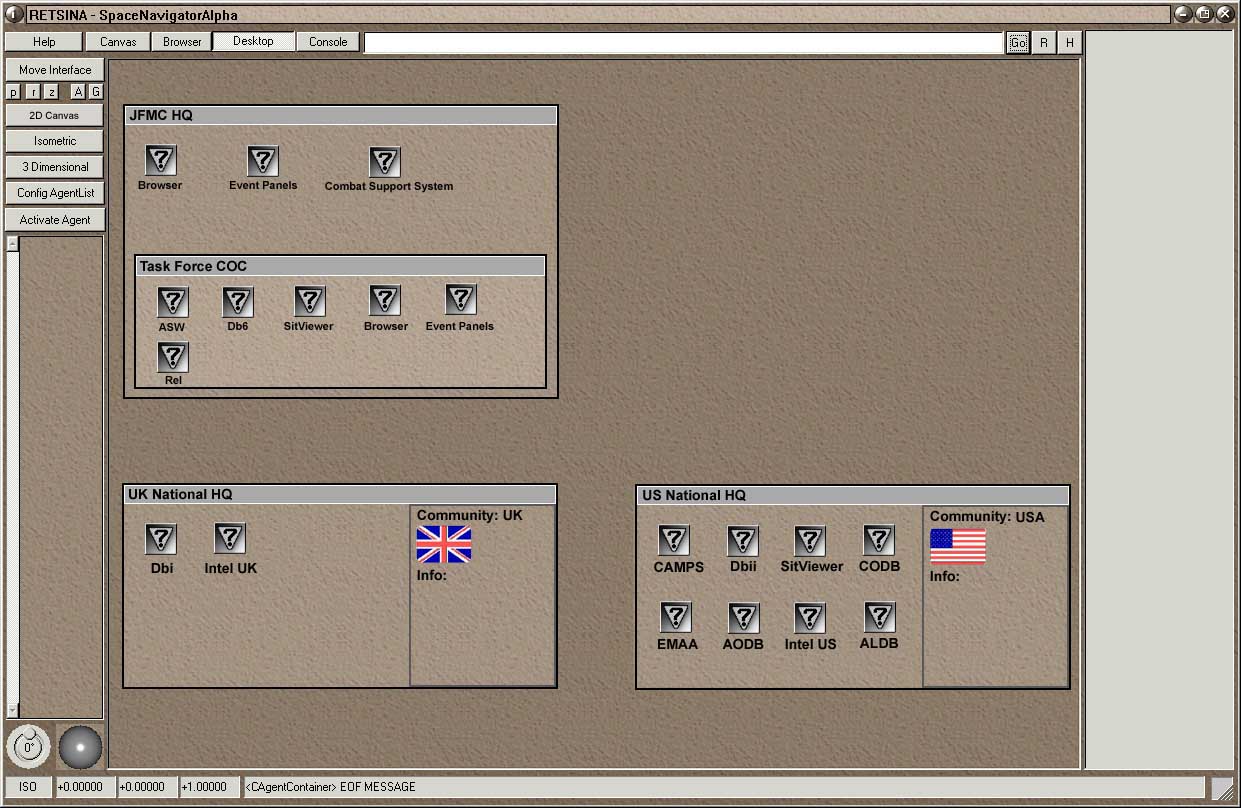Screen dimensions: 1241x808
Task: Toggle the small 'p' mode button
Action: [x=14, y=92]
